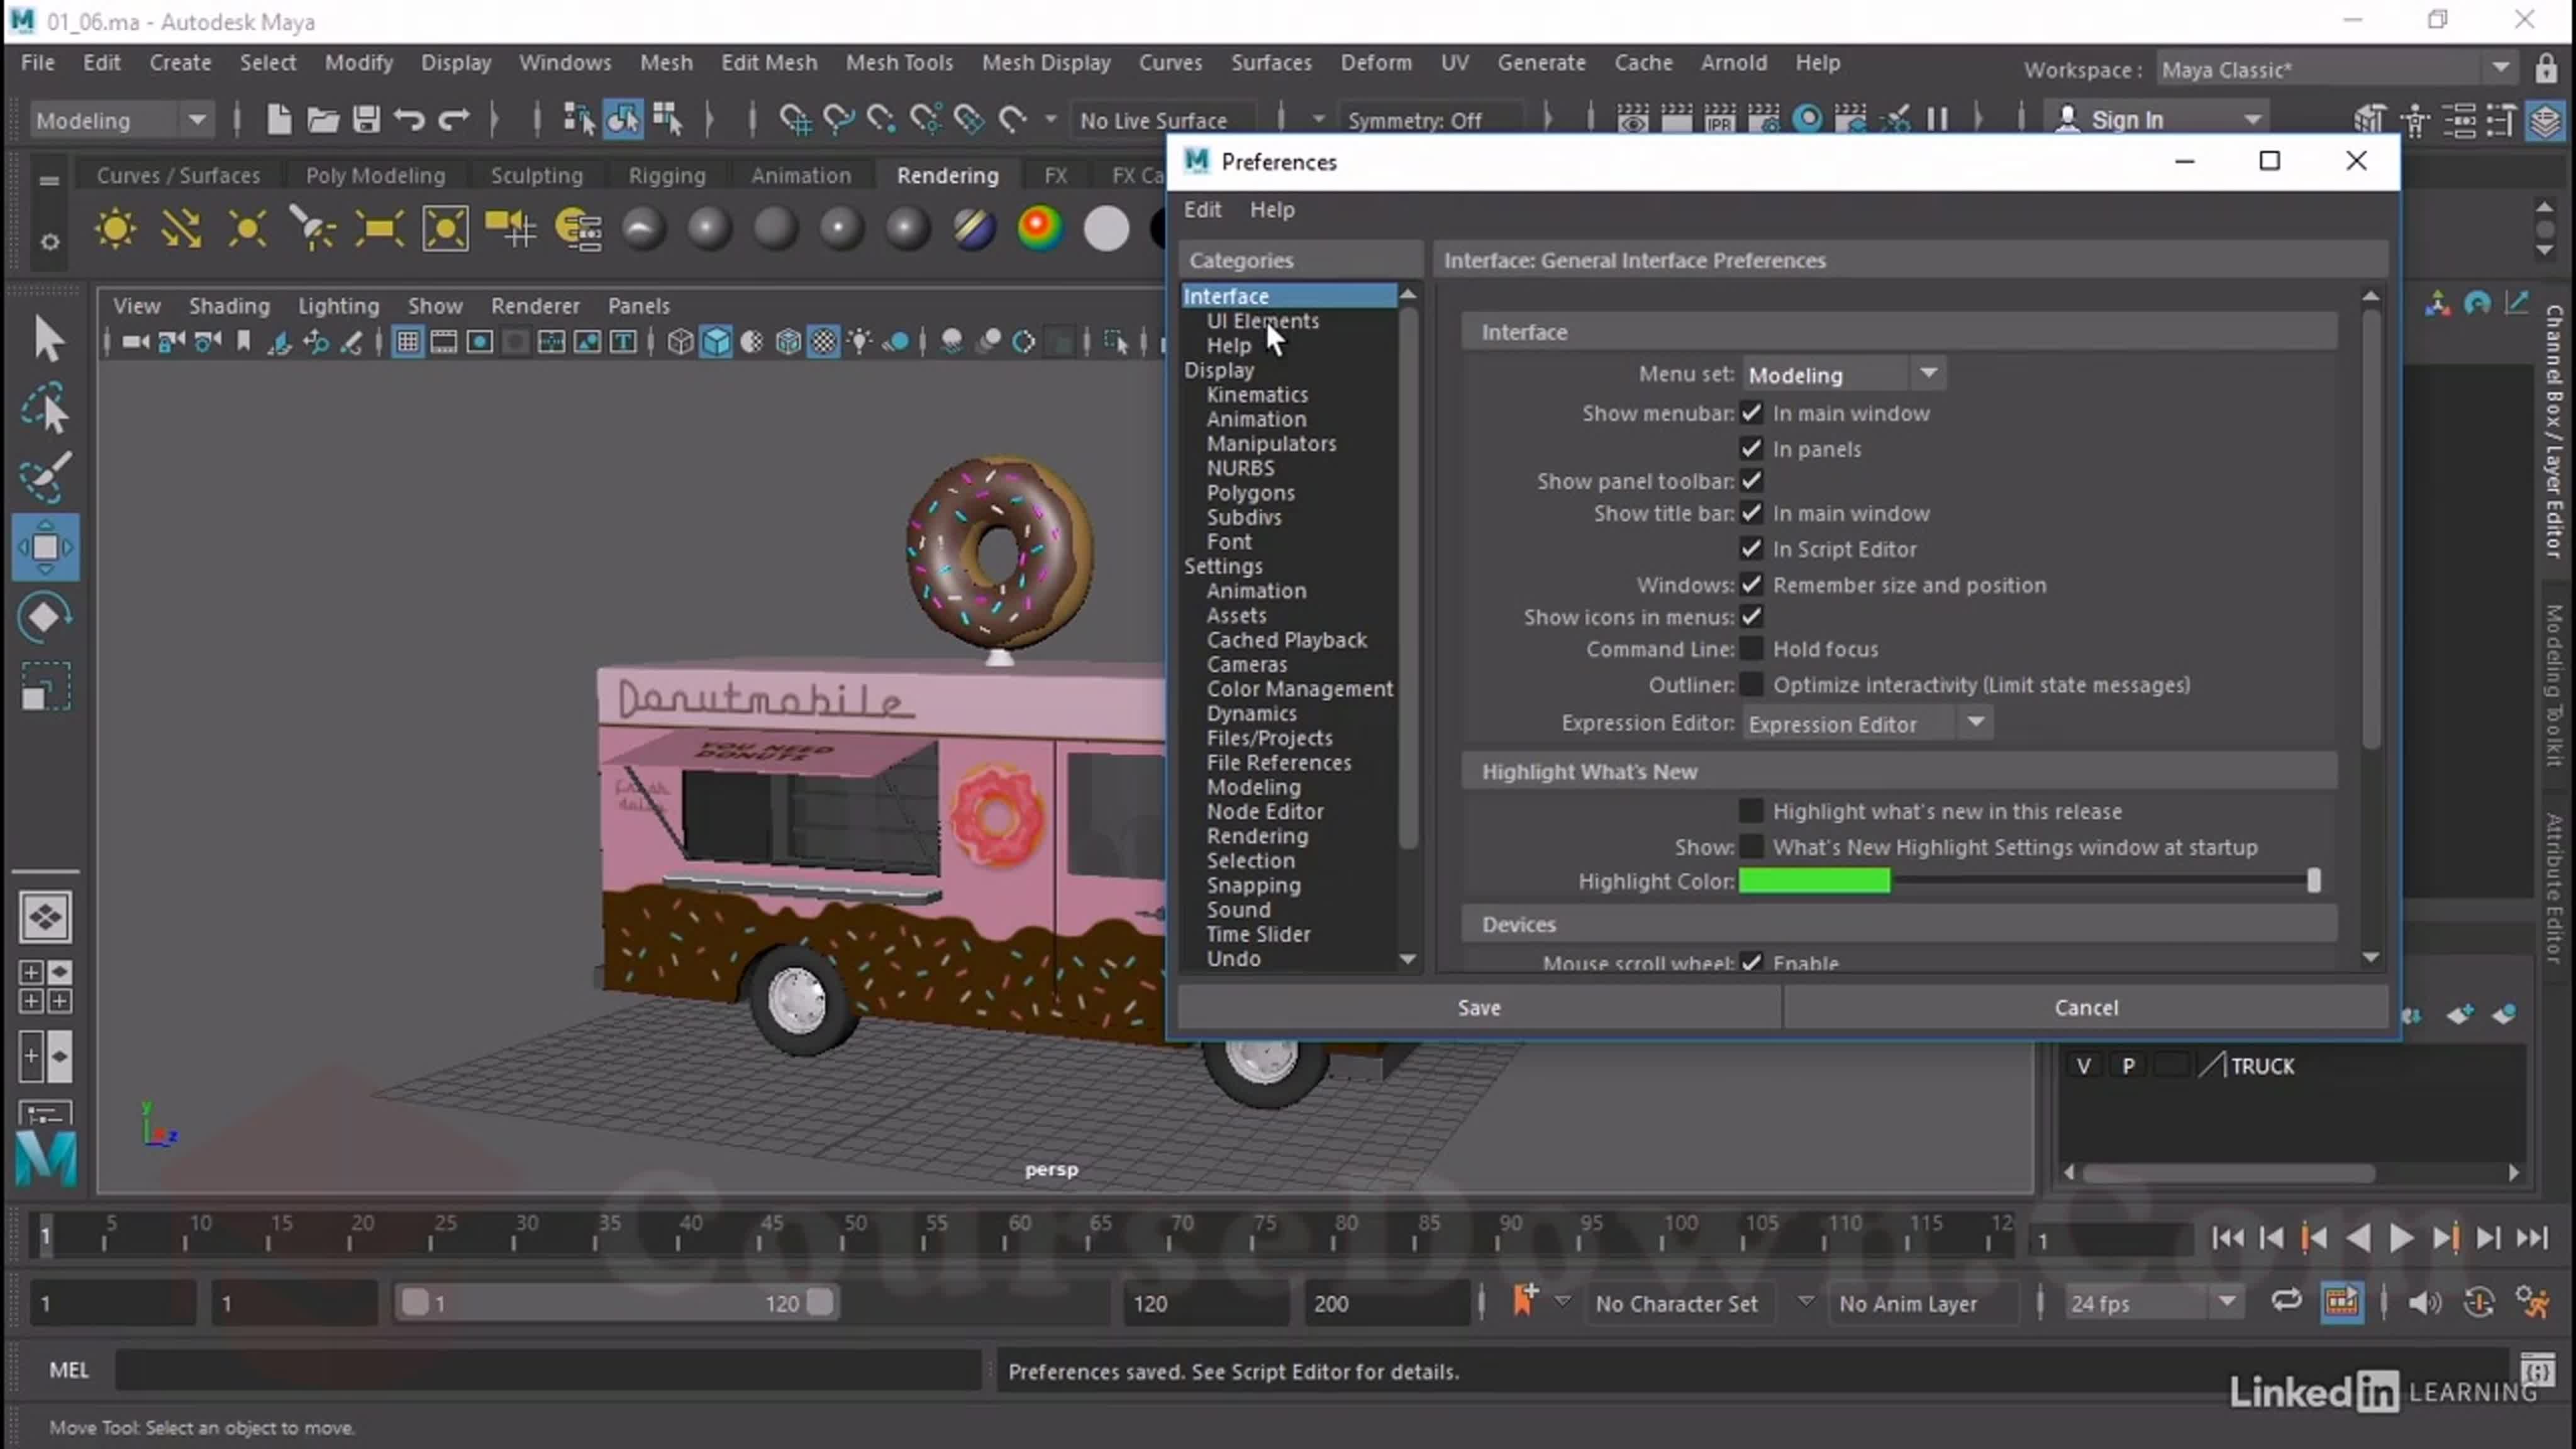Activate the Lasso select tool
Viewport: 2576px width, 1449px height.
(x=46, y=409)
